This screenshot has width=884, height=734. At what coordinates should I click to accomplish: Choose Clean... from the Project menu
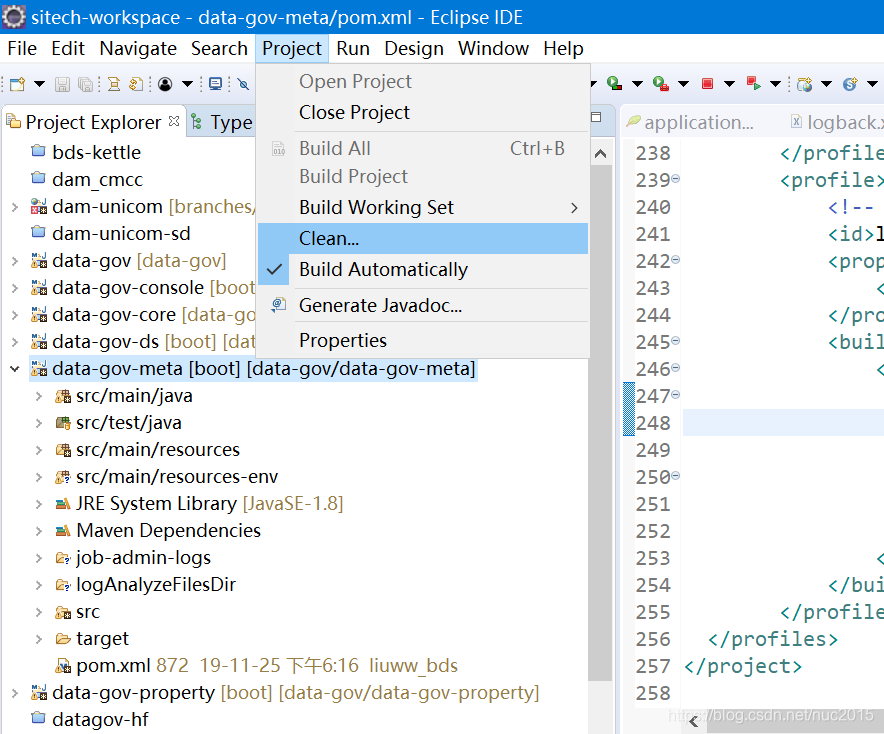423,238
